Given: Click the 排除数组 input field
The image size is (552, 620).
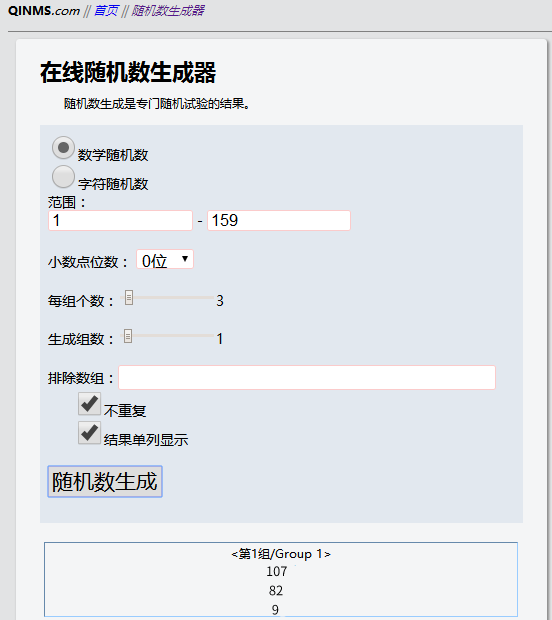Looking at the screenshot, I should pos(307,378).
